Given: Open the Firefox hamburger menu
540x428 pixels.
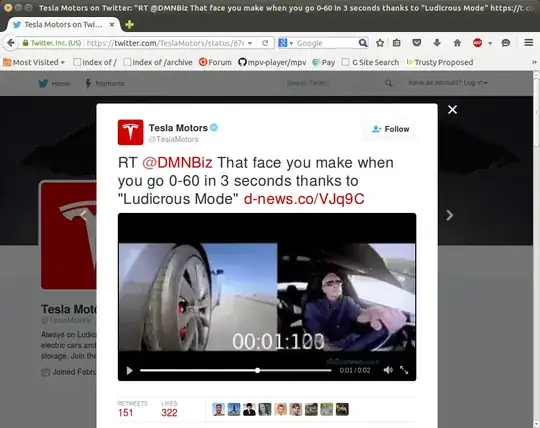Looking at the screenshot, I should coord(529,43).
